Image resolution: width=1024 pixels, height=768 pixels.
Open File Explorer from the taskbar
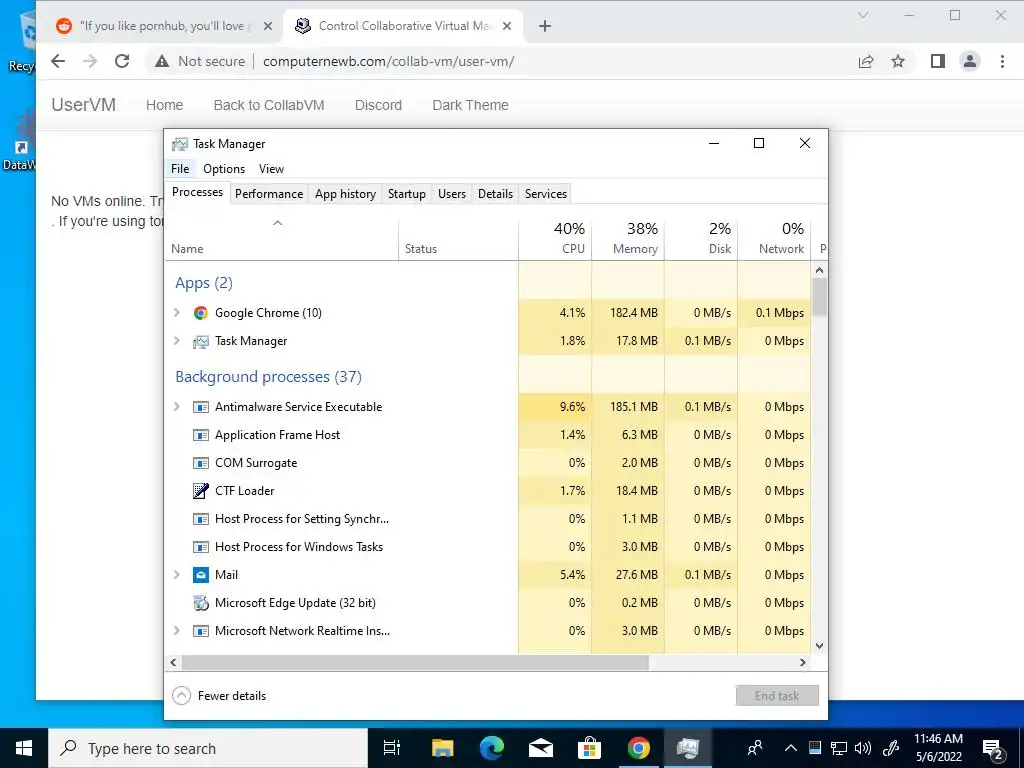pos(442,748)
